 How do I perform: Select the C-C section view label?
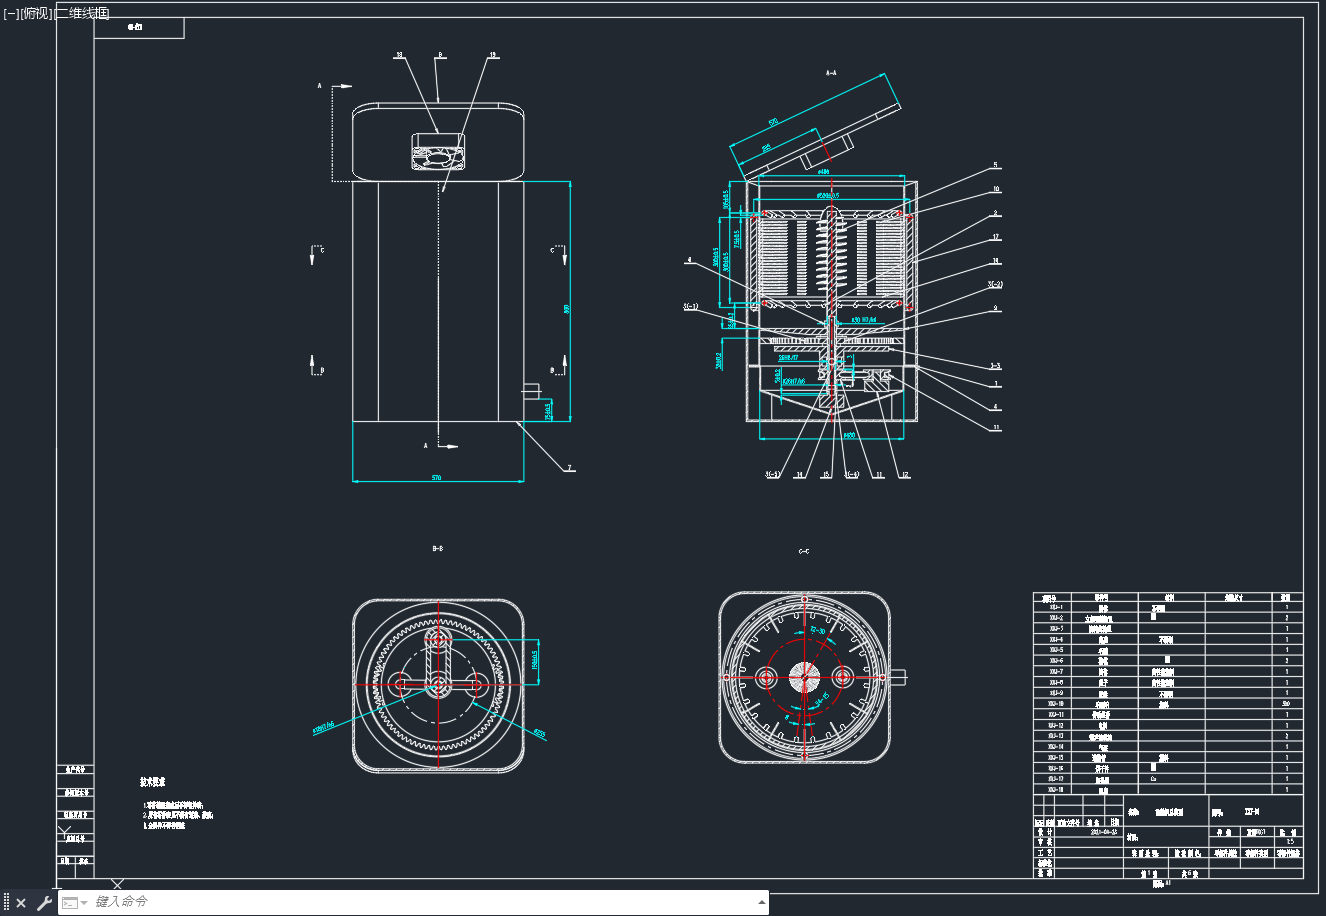804,551
